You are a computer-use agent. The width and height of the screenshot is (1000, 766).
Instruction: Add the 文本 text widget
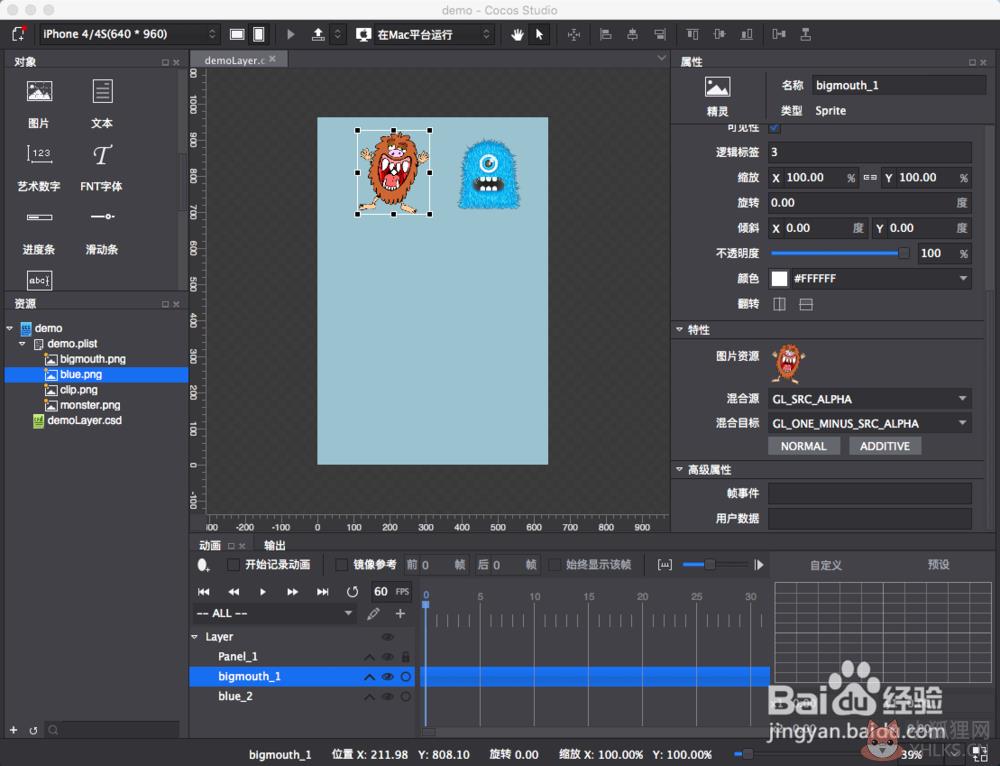click(x=102, y=102)
